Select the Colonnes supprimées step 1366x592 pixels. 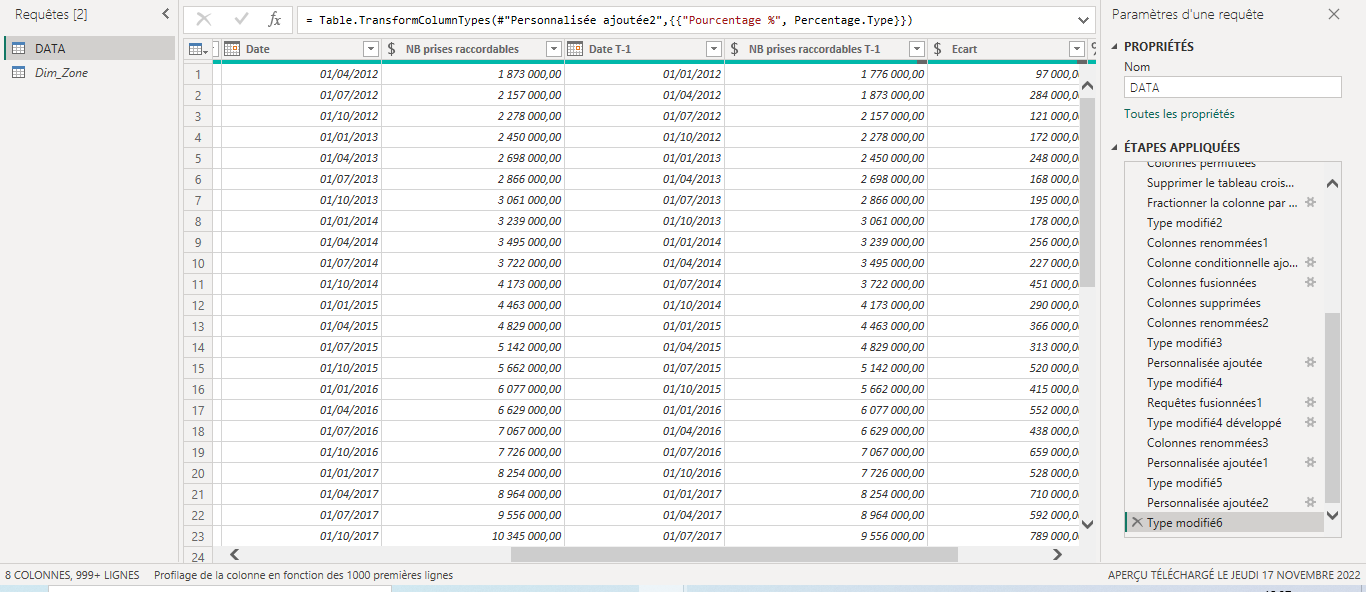(x=1203, y=302)
